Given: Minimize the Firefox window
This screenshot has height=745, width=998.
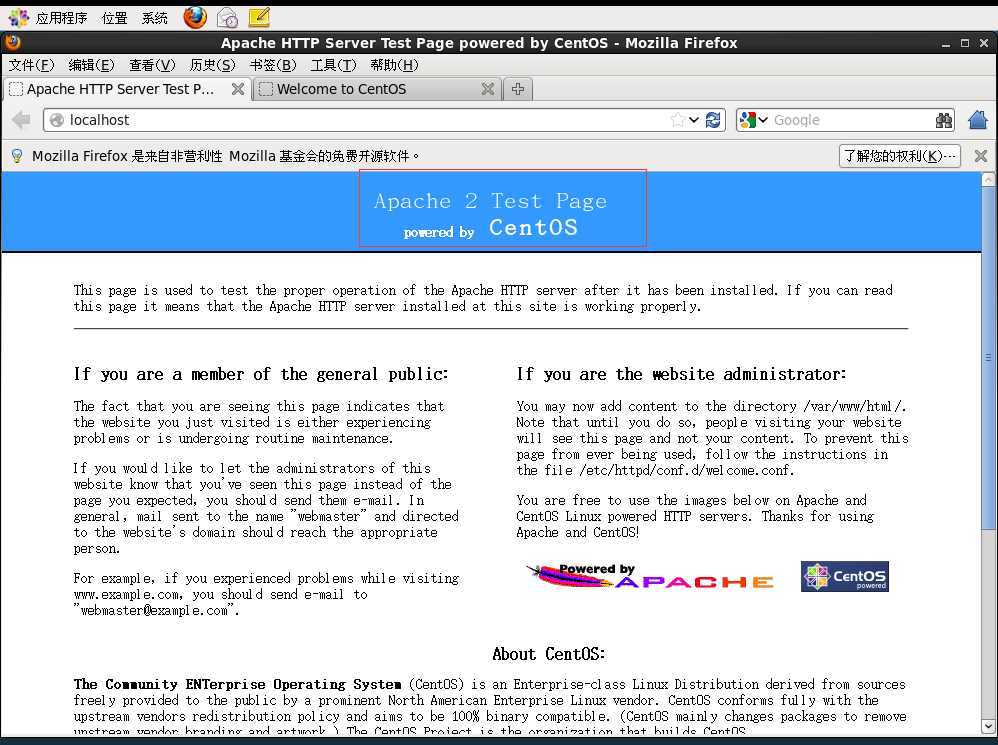Looking at the screenshot, I should (946, 43).
